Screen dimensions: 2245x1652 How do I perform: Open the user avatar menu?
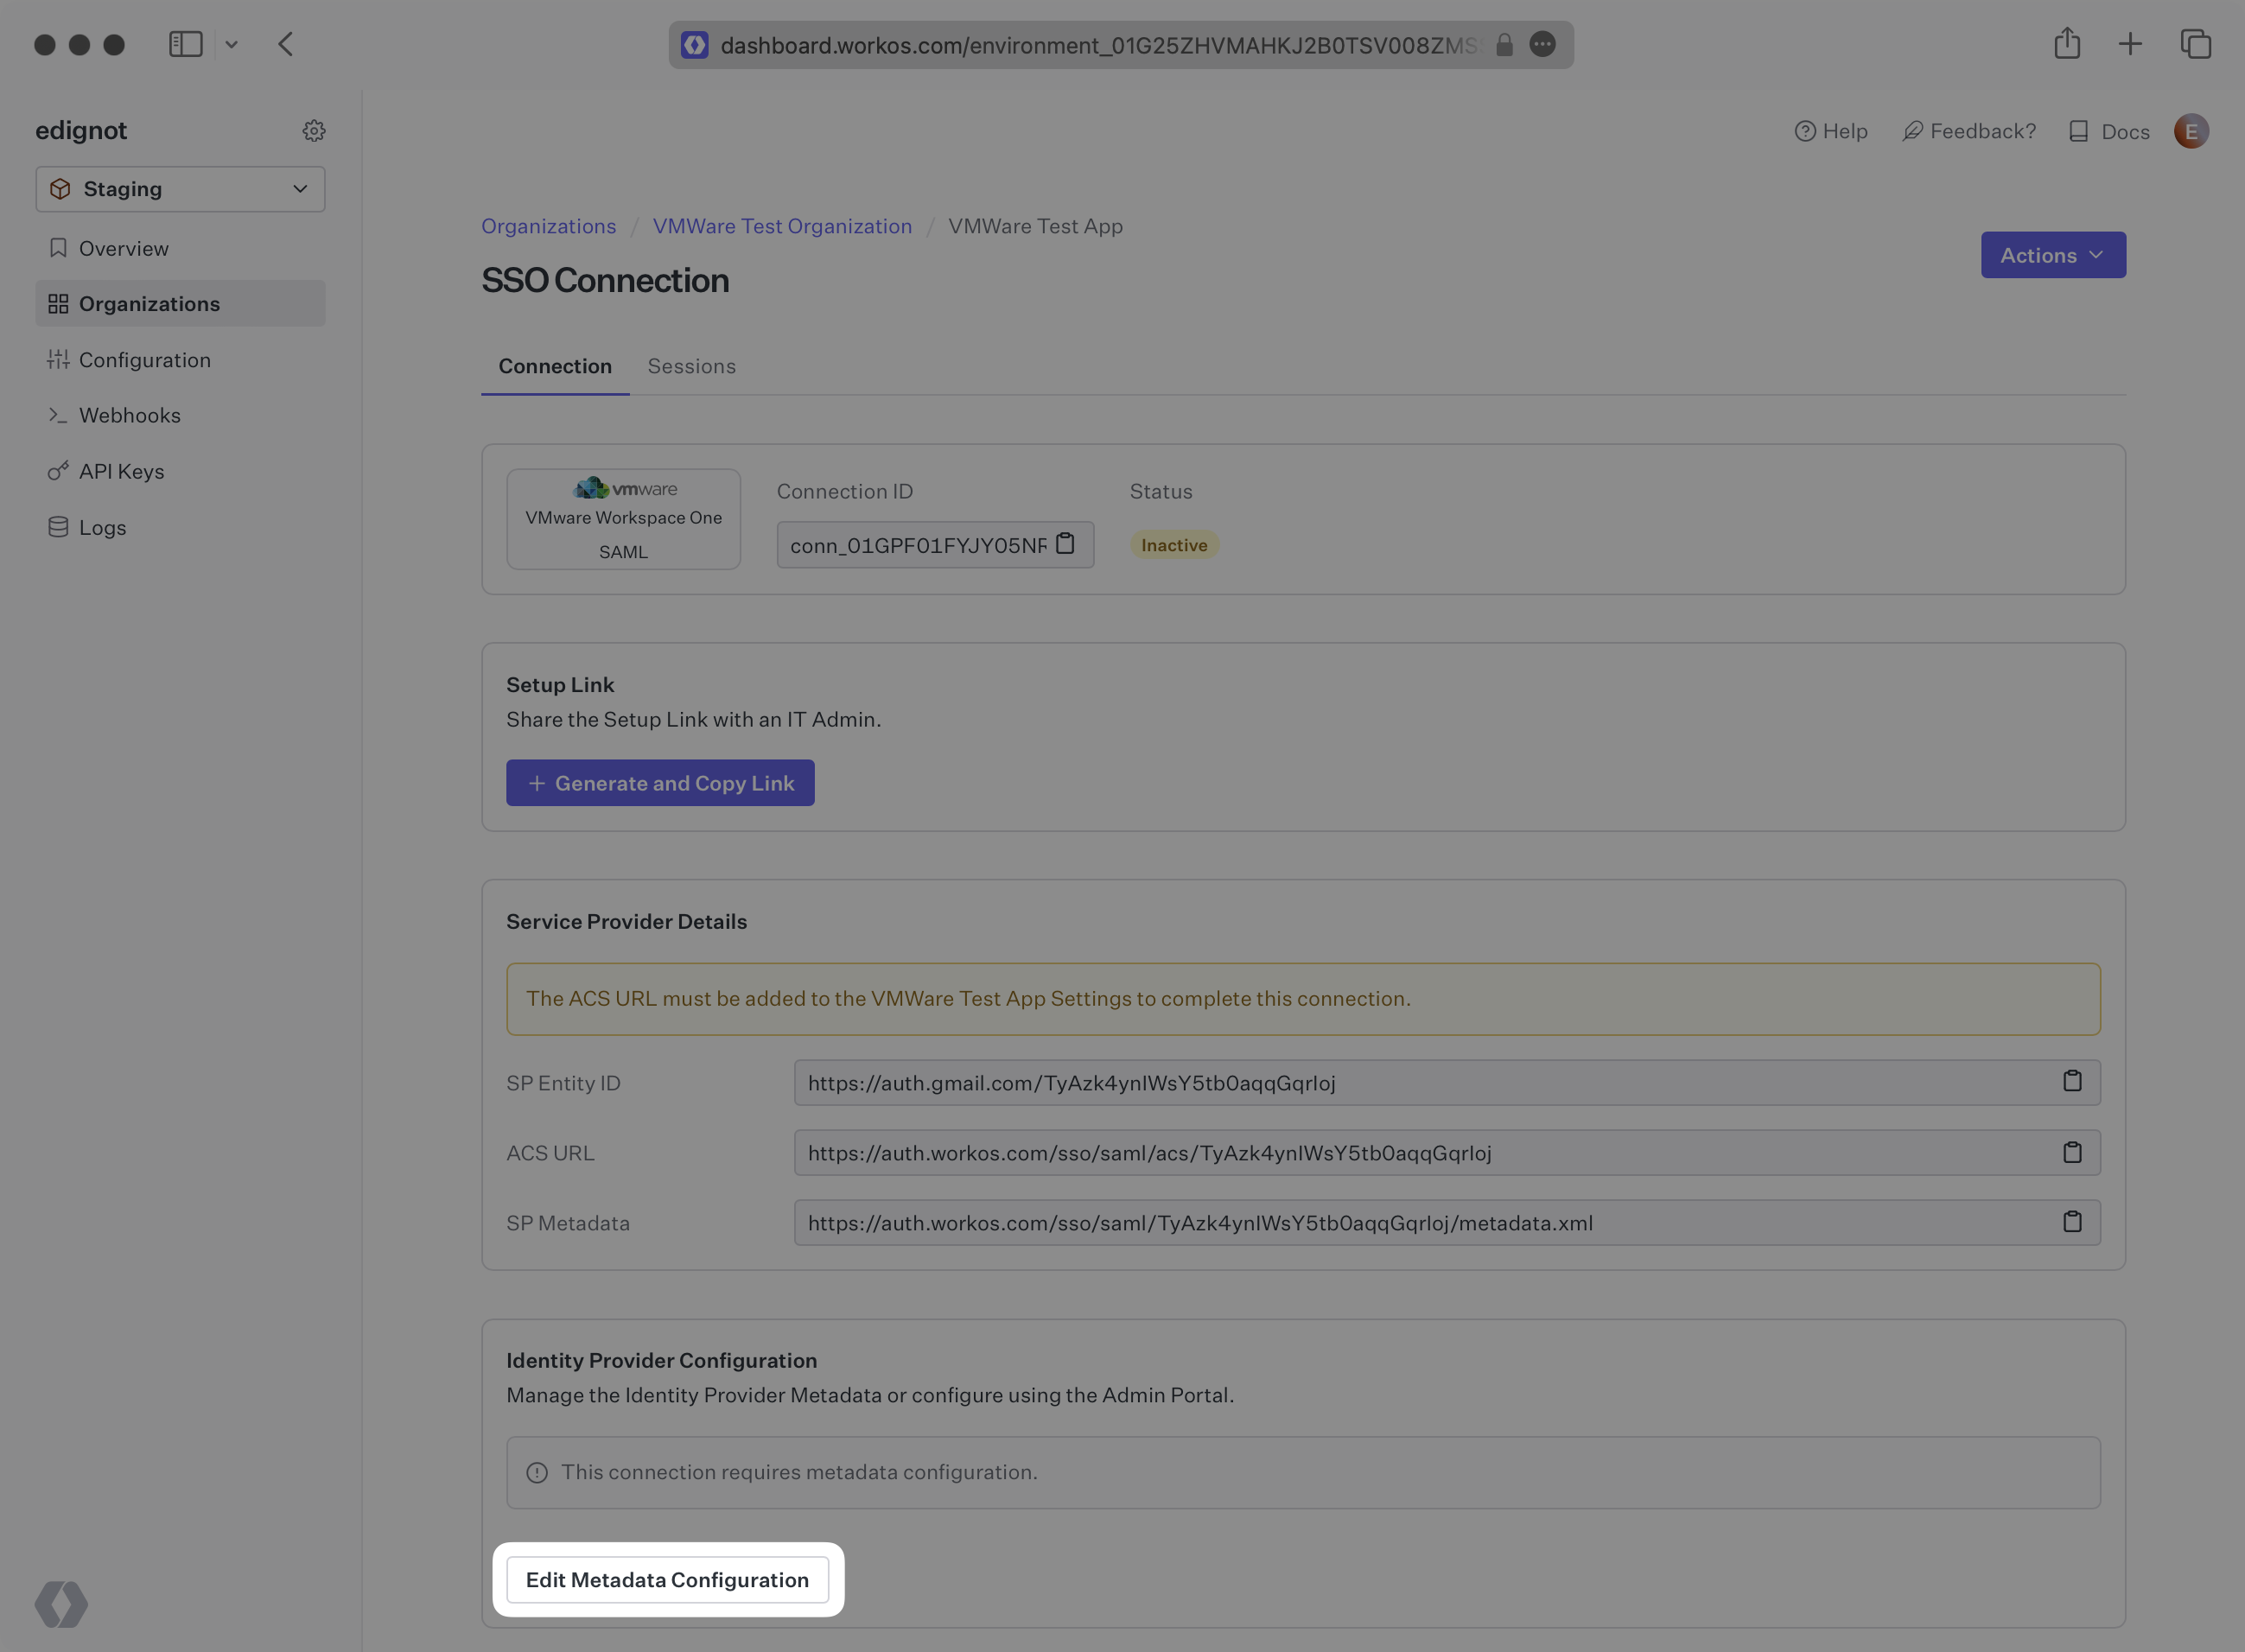pyautogui.click(x=2190, y=131)
